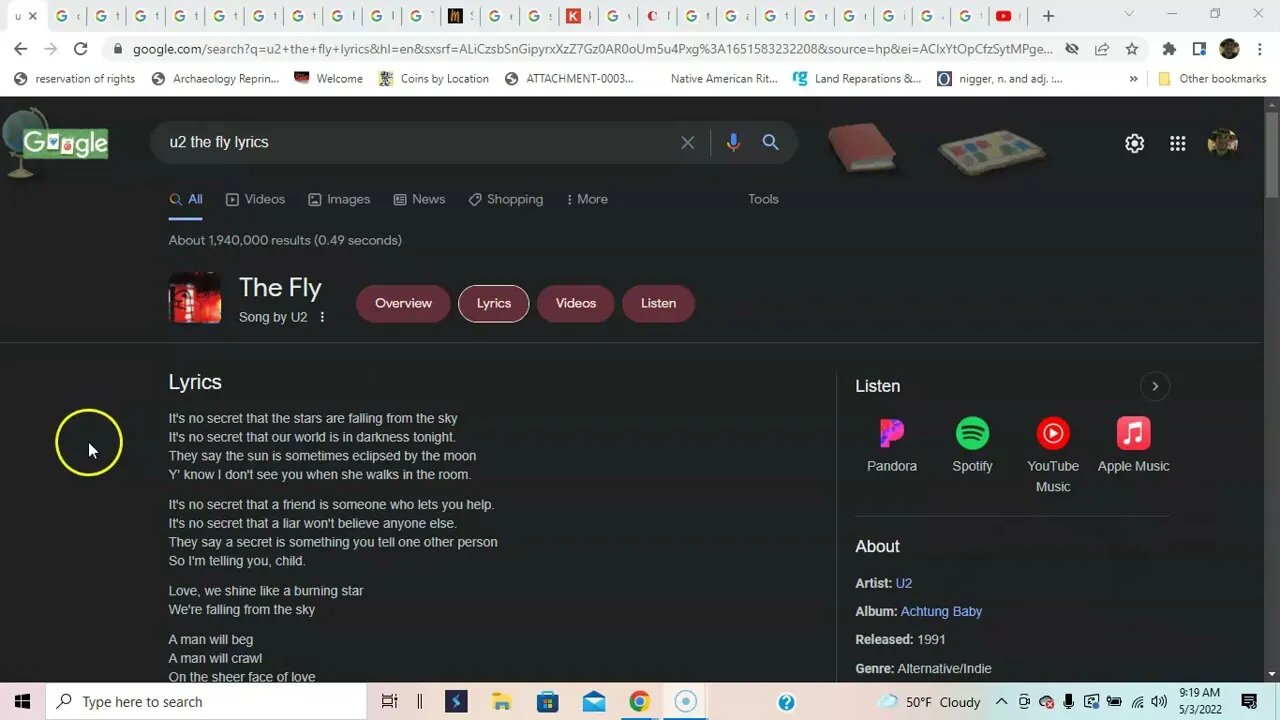Screen dimensions: 1280x720
Task: Open the song in Apple Music
Action: (1133, 445)
